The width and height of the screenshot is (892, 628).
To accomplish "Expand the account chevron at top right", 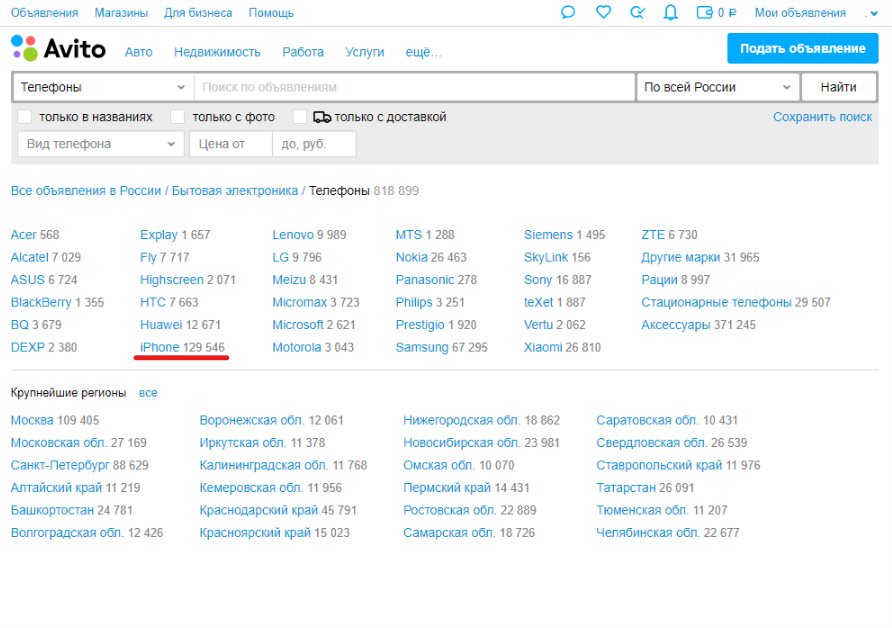I will point(874,14).
